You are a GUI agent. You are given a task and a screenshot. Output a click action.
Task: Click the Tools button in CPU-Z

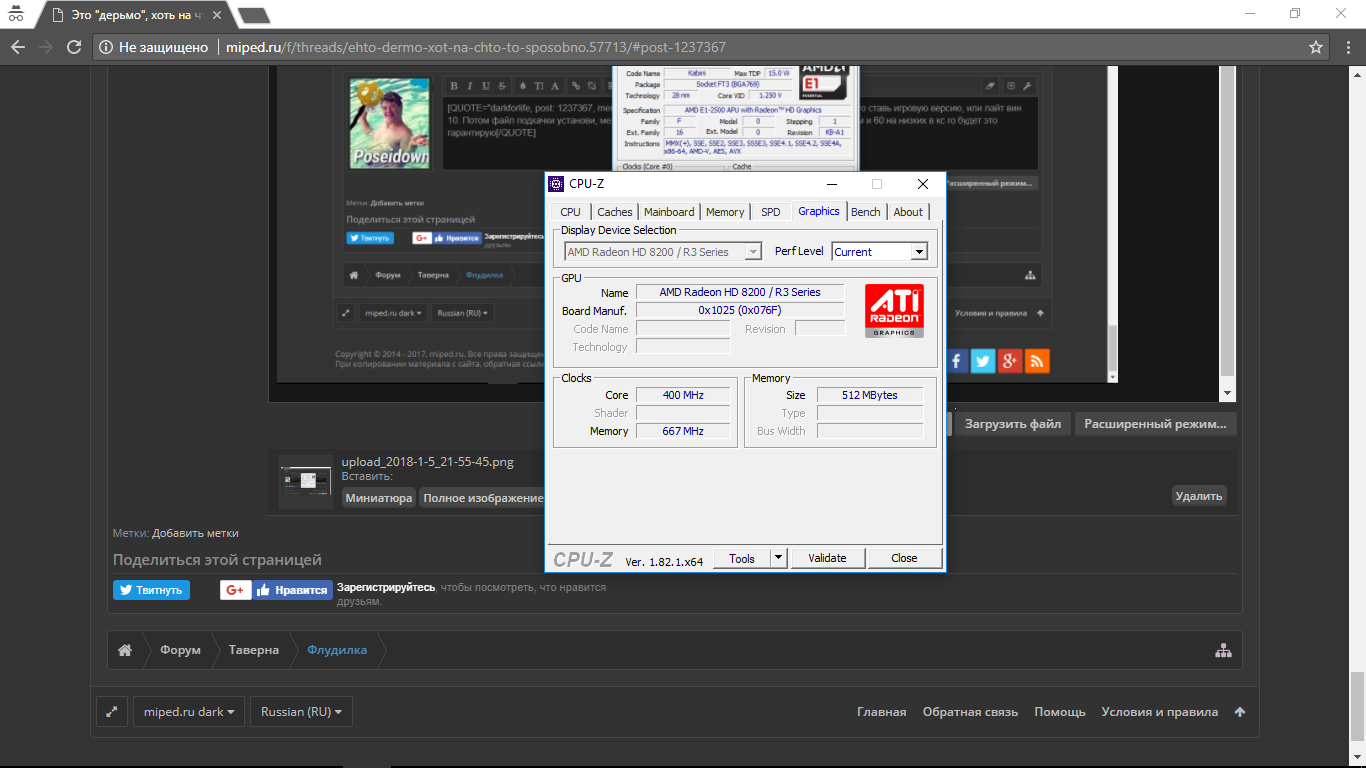[x=742, y=558]
